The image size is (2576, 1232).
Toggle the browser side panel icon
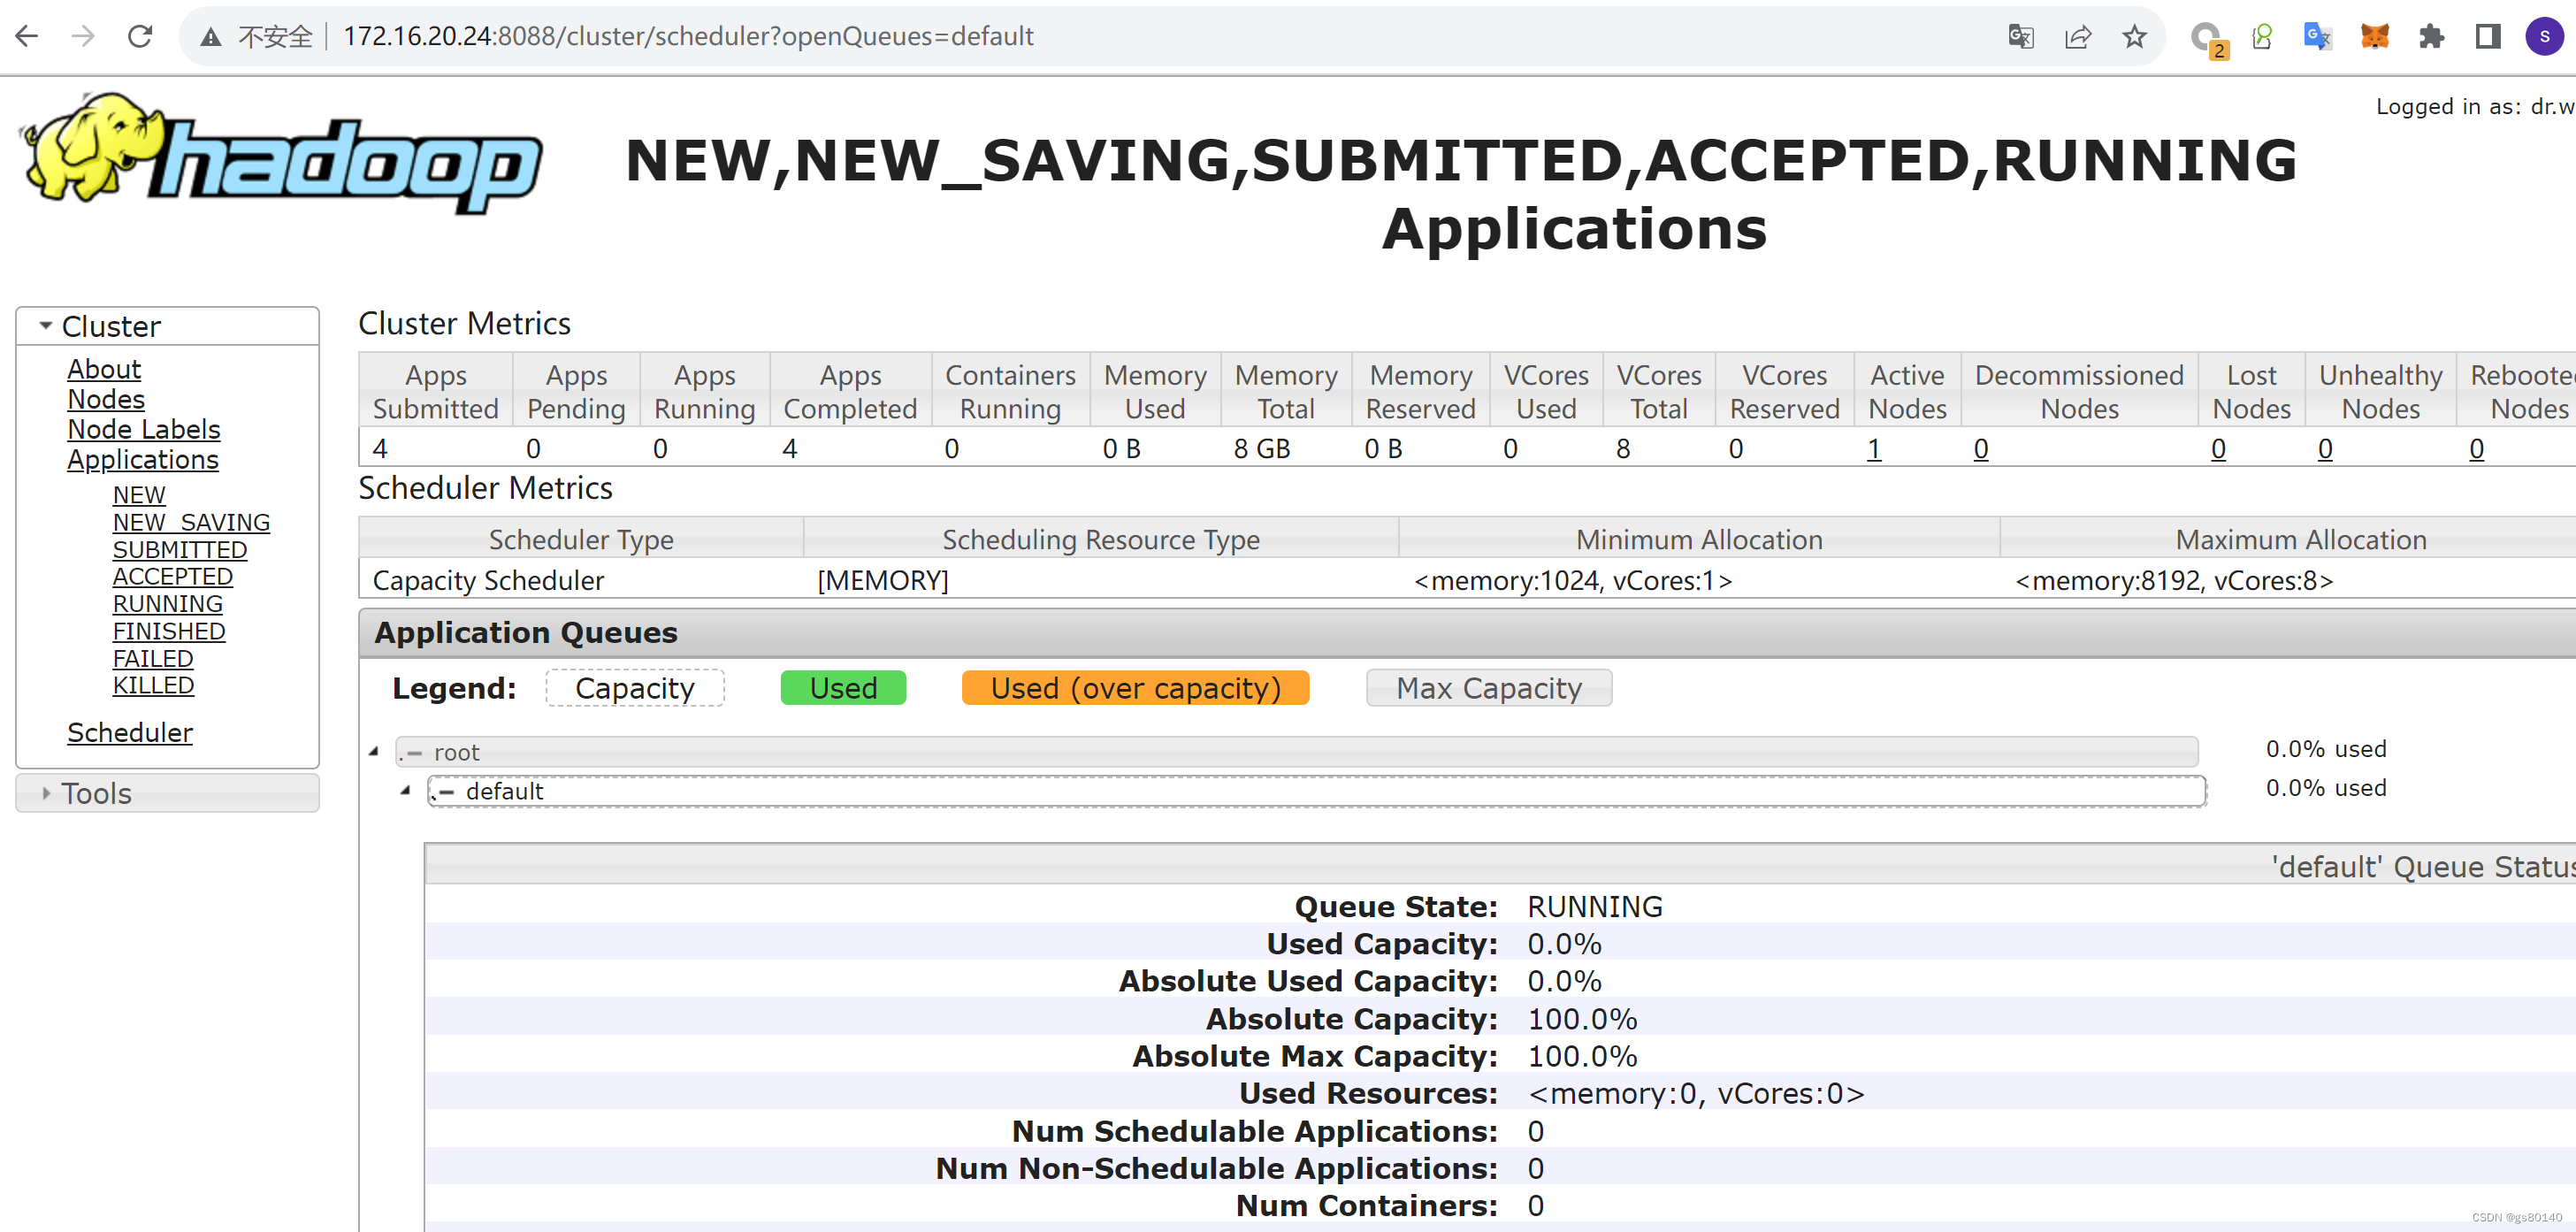pyautogui.click(x=2488, y=37)
